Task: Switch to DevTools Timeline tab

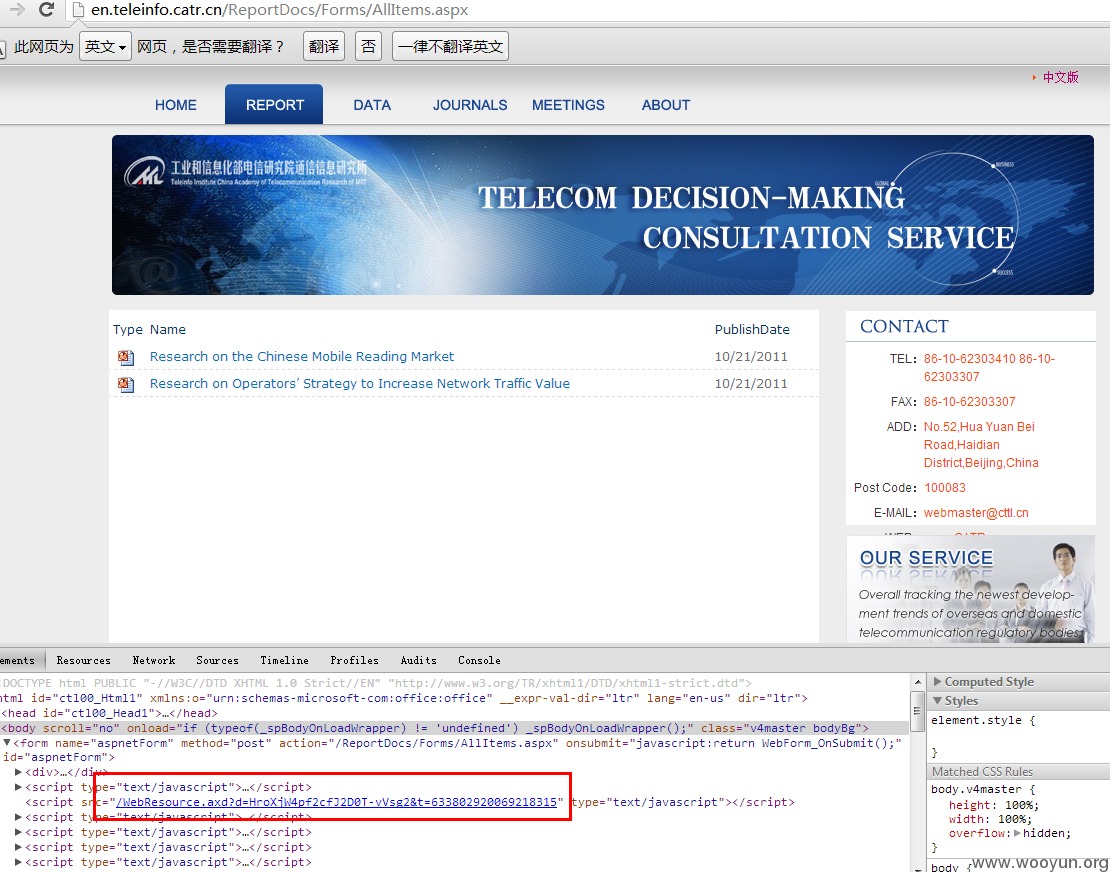Action: tap(284, 660)
